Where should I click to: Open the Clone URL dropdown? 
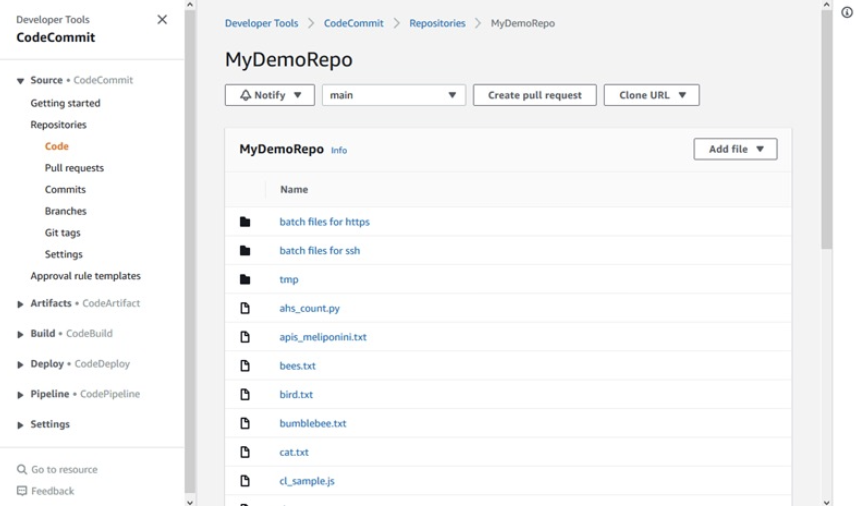tap(651, 95)
